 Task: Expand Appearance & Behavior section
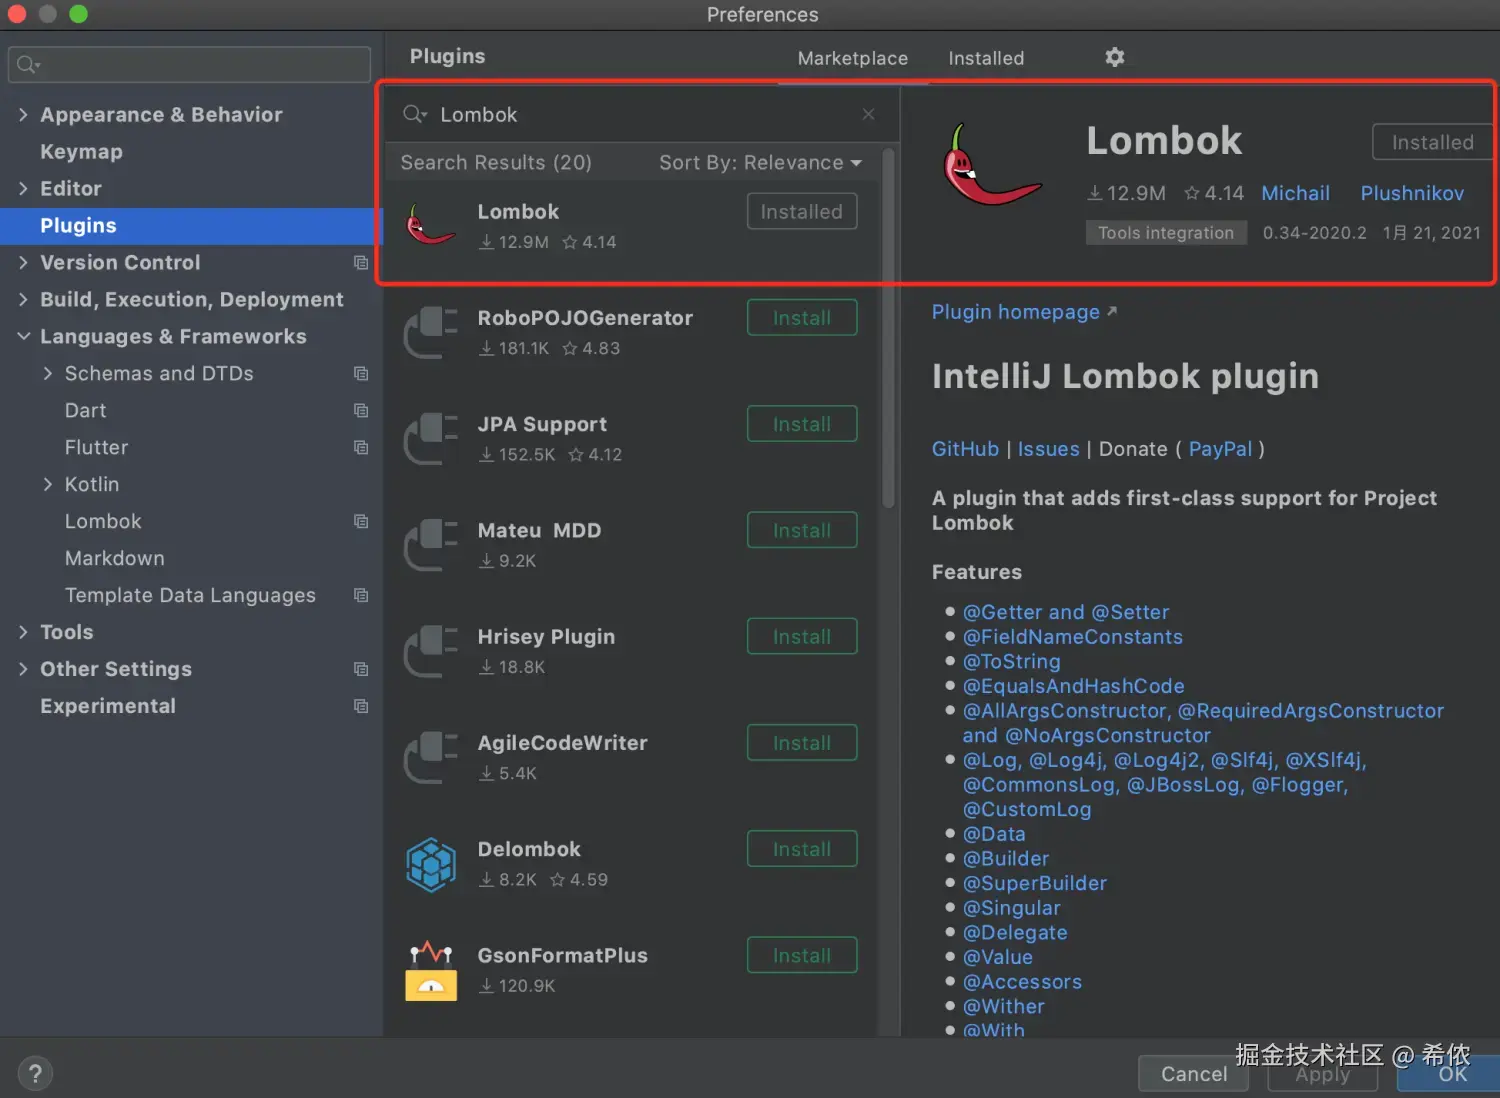[x=23, y=114]
